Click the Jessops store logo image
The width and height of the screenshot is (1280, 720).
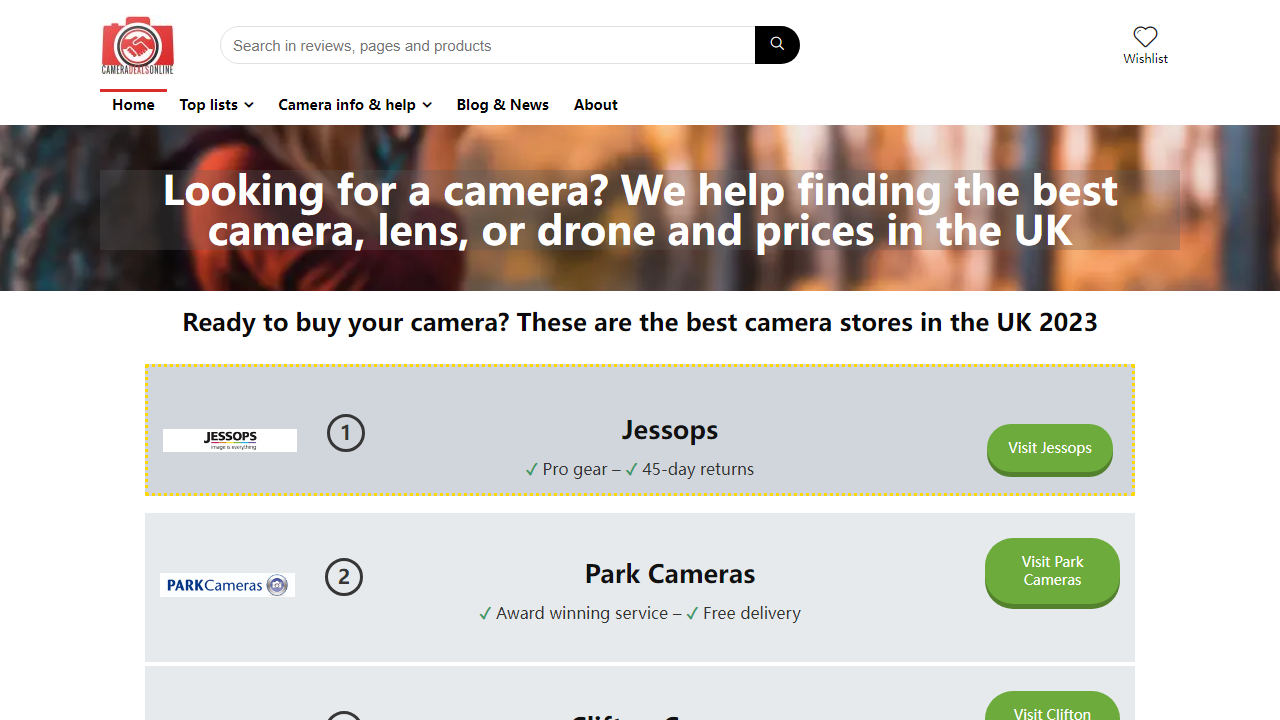point(229,440)
